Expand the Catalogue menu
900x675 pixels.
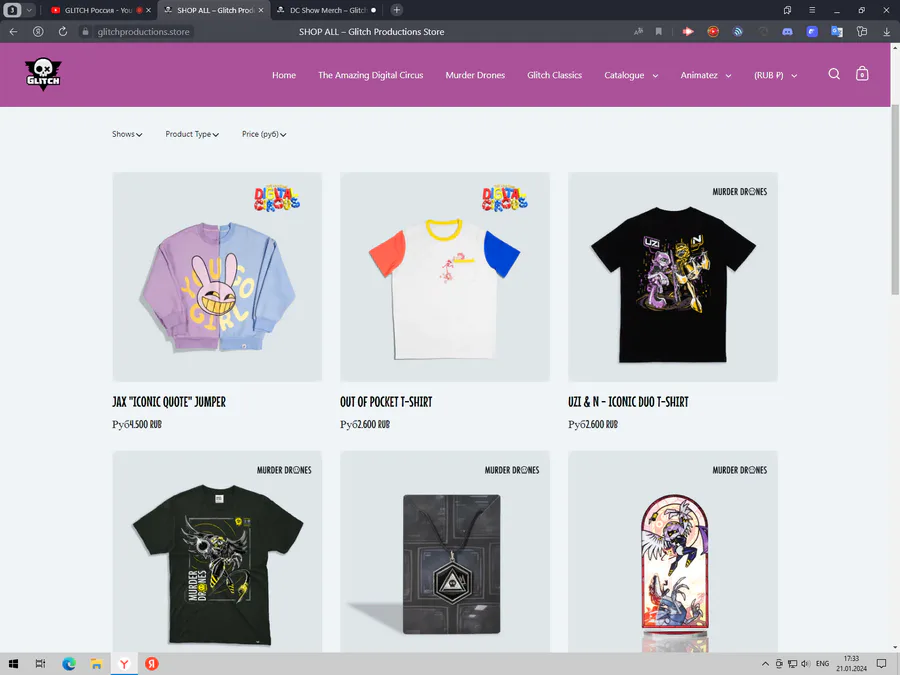click(631, 75)
